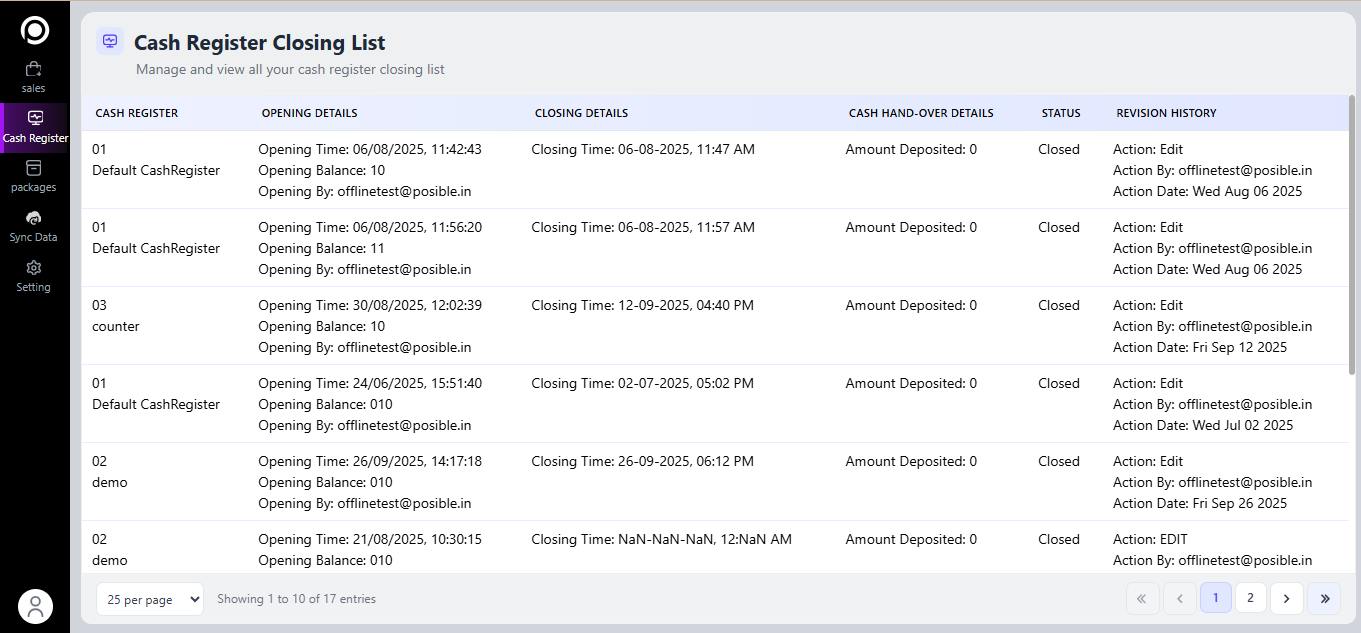Click the Posible logo at top of sidebar

pyautogui.click(x=35, y=30)
